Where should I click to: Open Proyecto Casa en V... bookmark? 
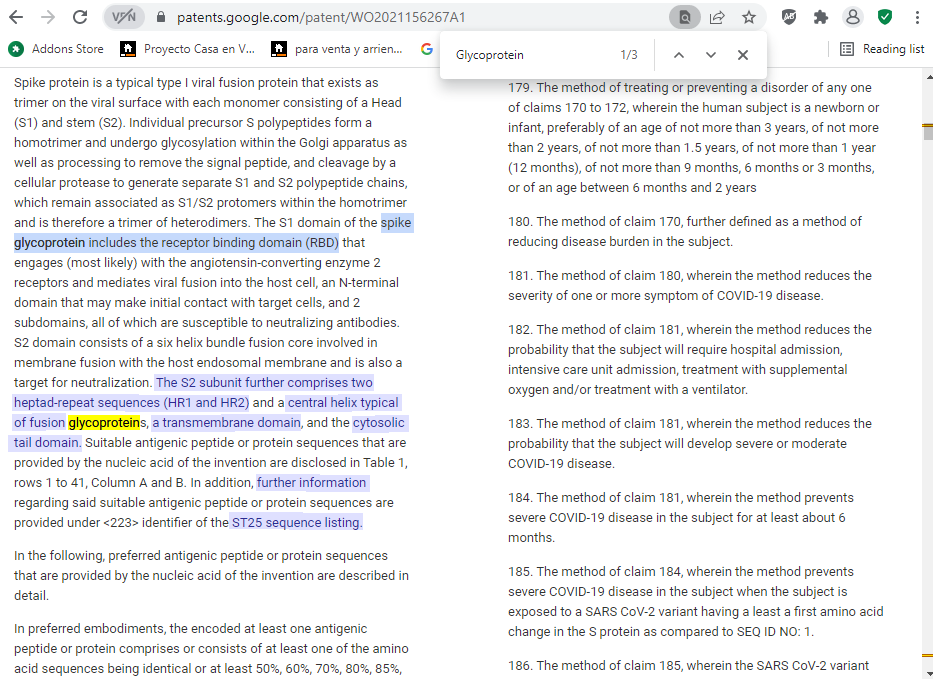tap(188, 48)
